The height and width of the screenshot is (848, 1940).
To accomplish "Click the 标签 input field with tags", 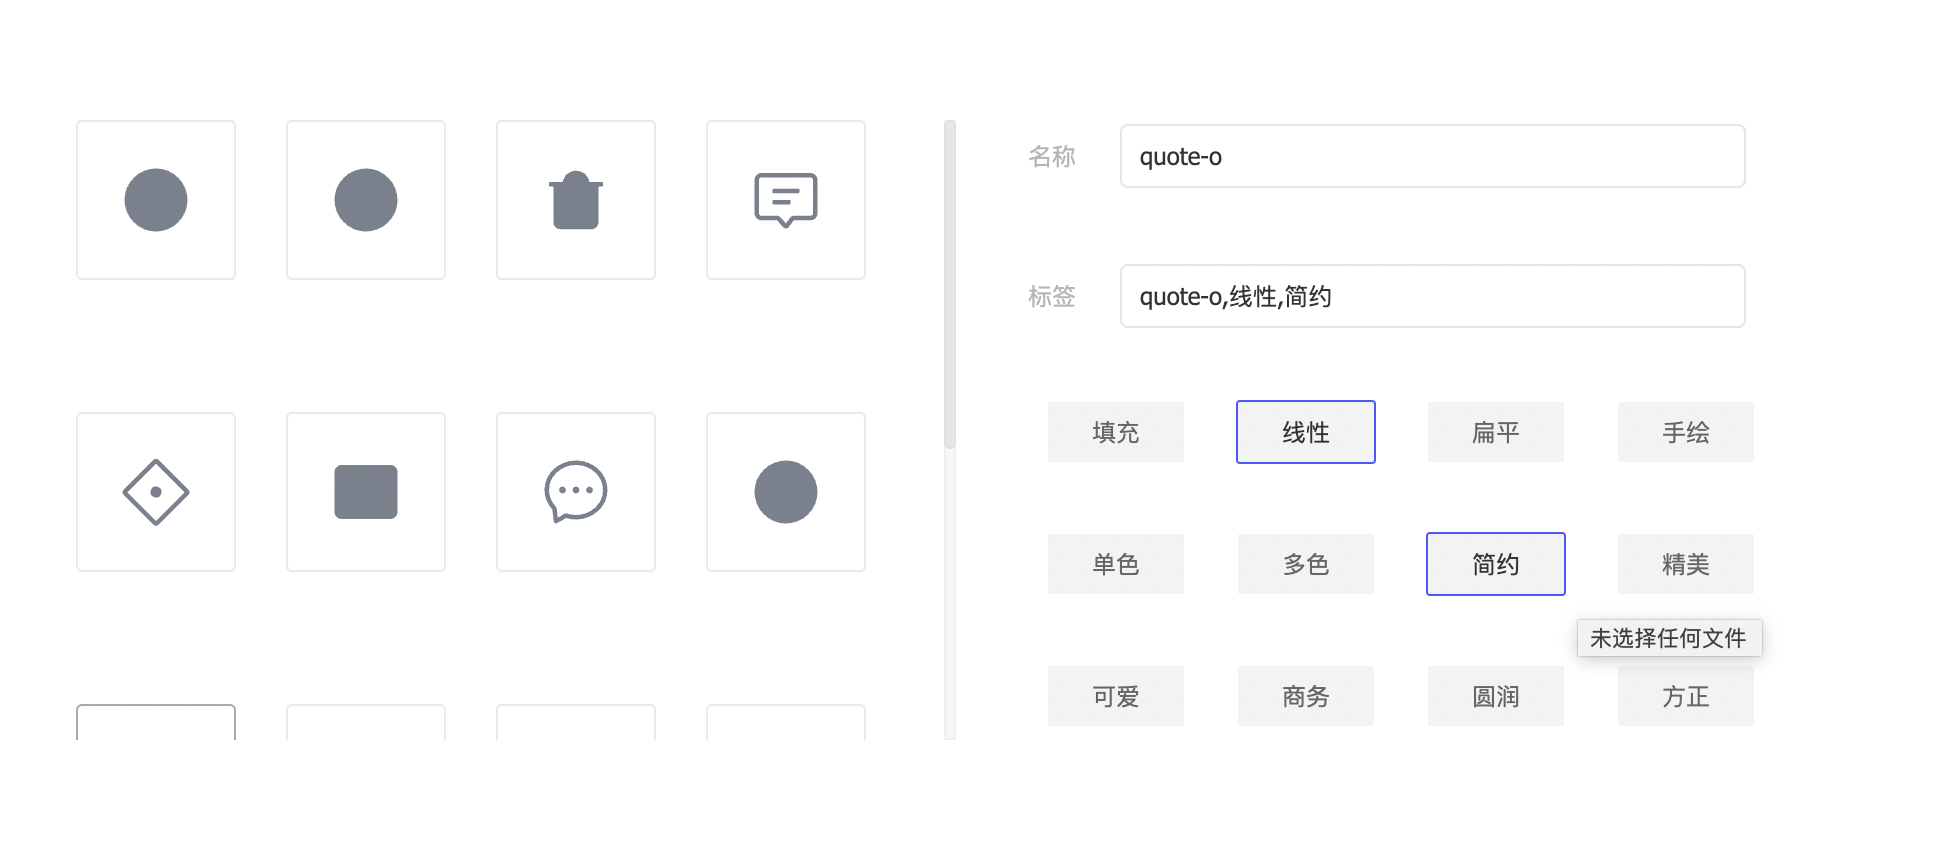I will [1433, 296].
